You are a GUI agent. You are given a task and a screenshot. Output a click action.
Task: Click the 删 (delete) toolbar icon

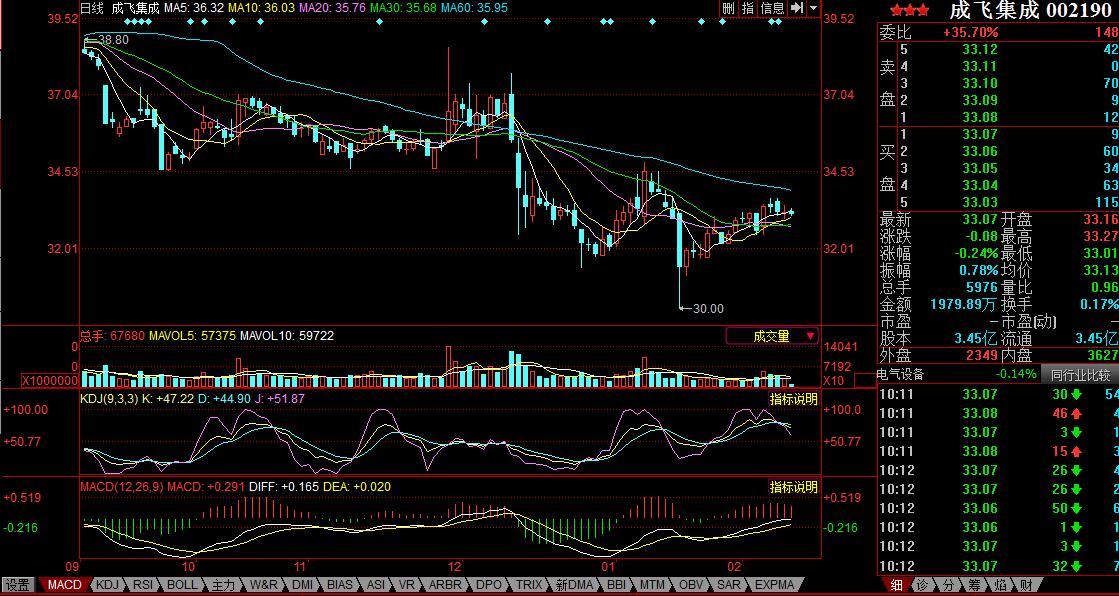coord(729,8)
